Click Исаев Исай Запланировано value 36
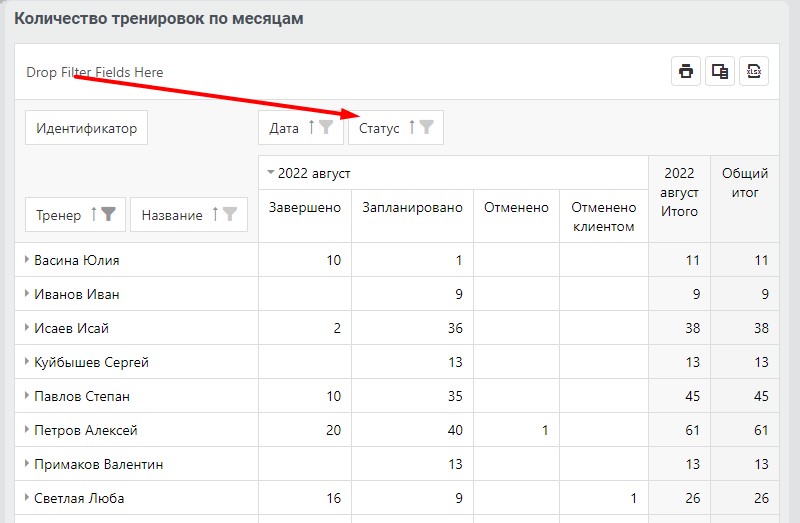This screenshot has height=523, width=800. [x=455, y=328]
